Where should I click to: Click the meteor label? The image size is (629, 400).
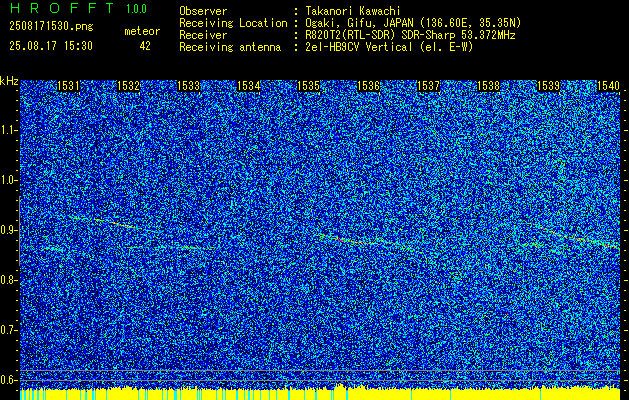[142, 31]
